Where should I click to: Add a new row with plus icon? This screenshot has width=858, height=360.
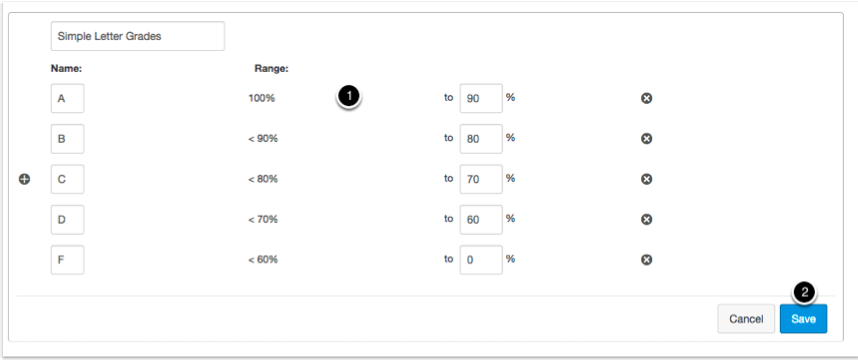(25, 179)
